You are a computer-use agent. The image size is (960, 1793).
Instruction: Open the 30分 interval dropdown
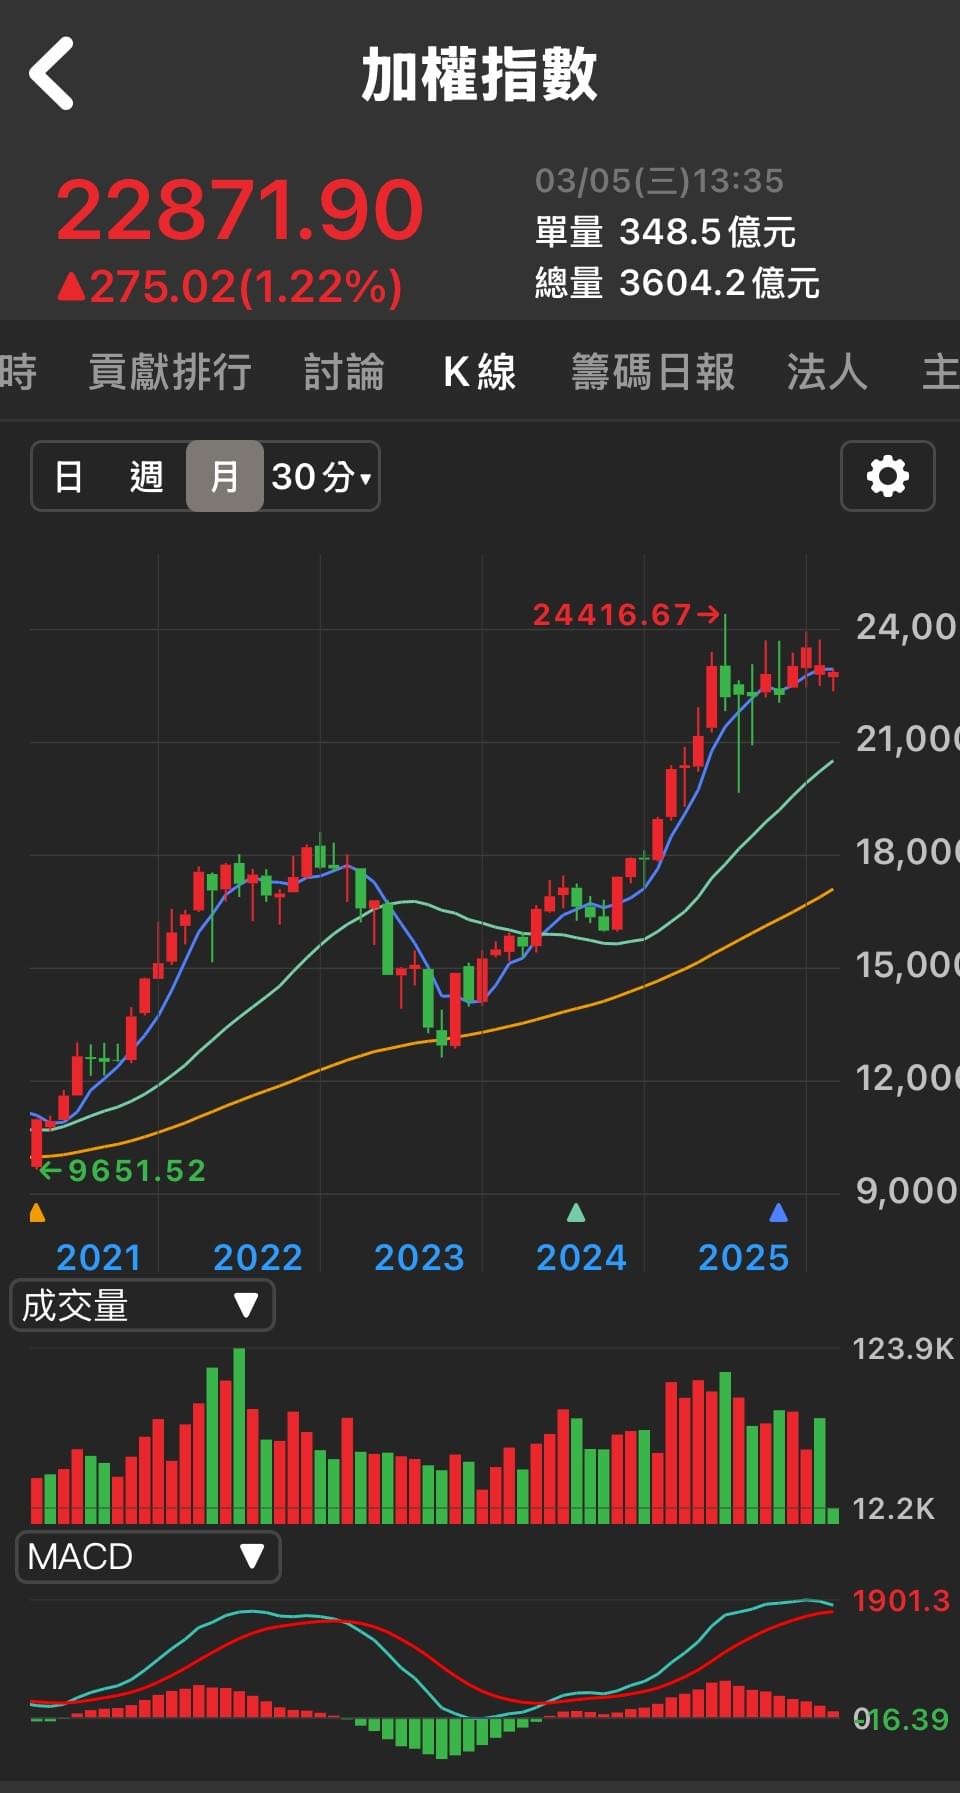pyautogui.click(x=321, y=476)
